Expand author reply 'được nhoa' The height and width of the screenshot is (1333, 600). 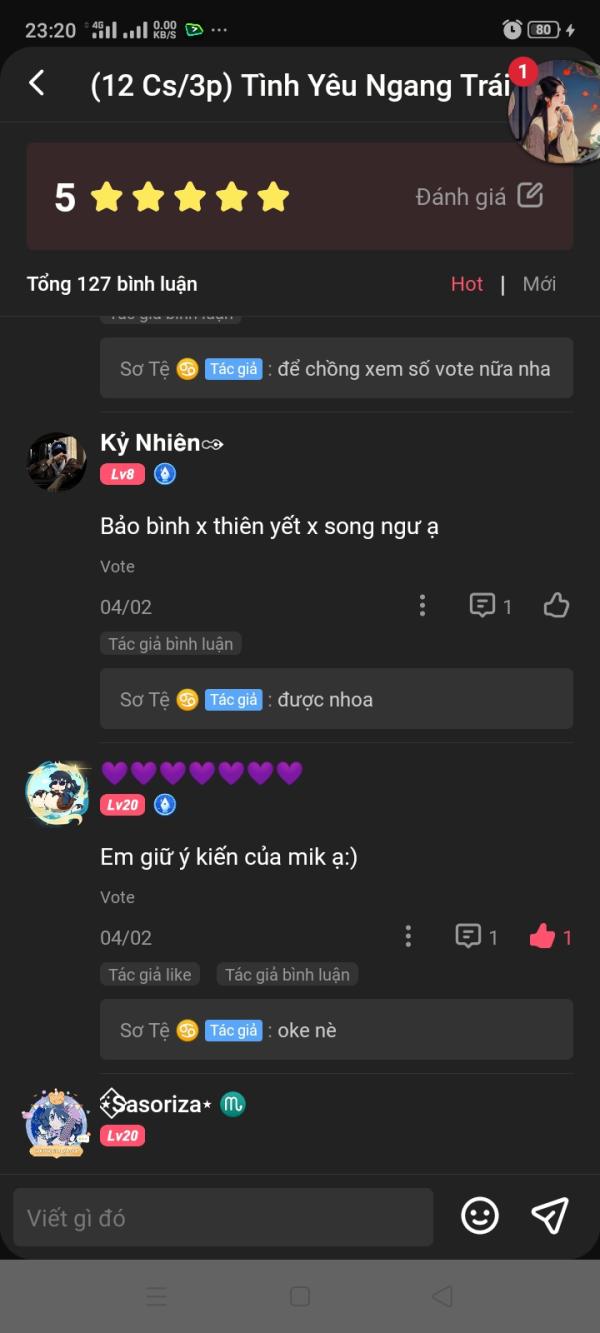click(336, 699)
